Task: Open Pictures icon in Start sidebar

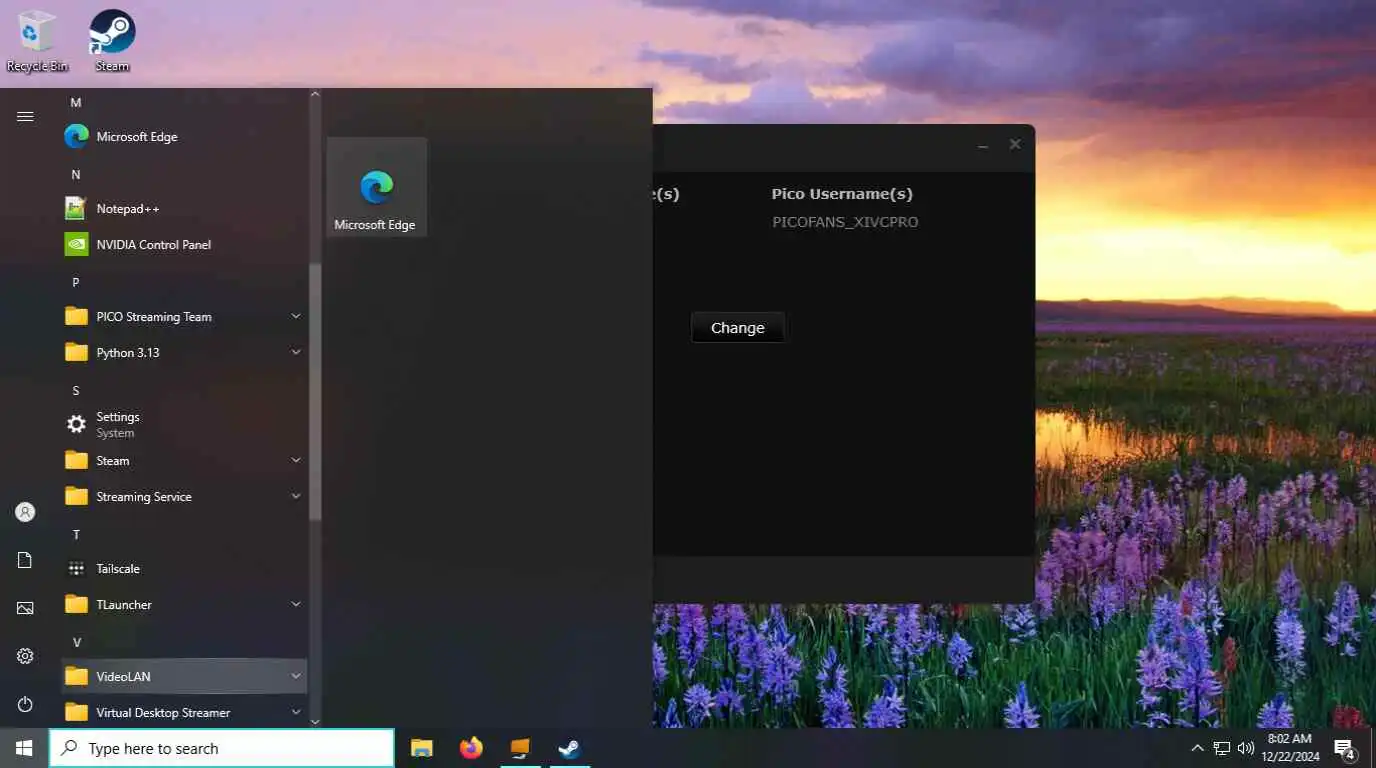Action: [25, 608]
